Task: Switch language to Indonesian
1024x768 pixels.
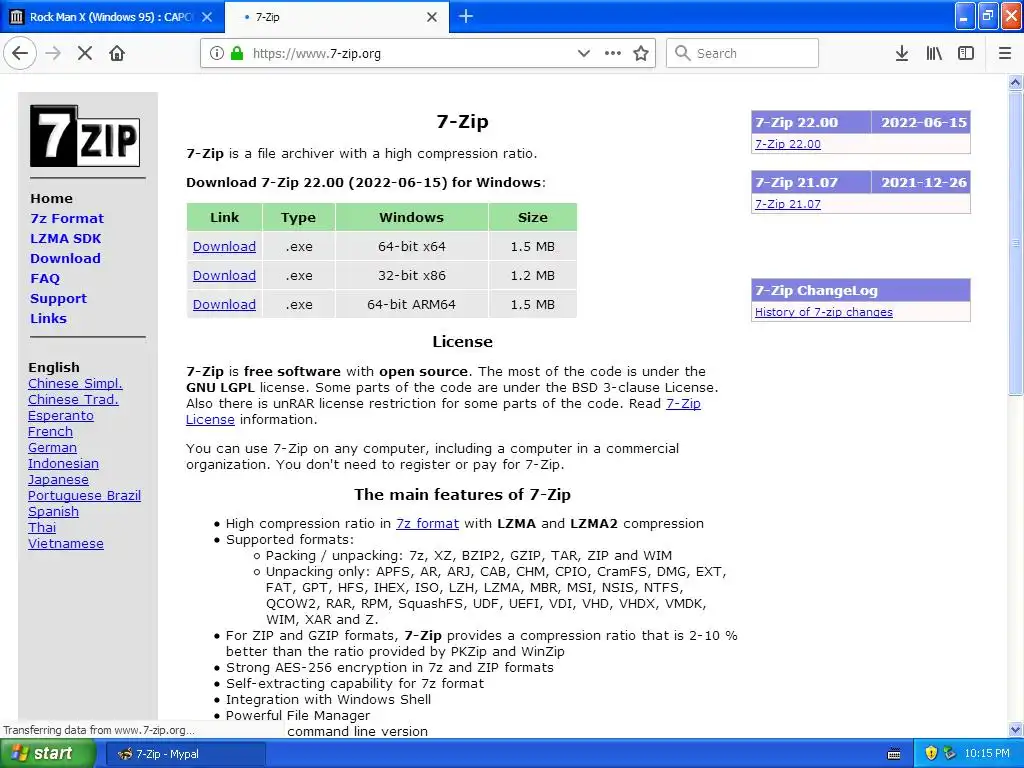Action: tap(63, 464)
